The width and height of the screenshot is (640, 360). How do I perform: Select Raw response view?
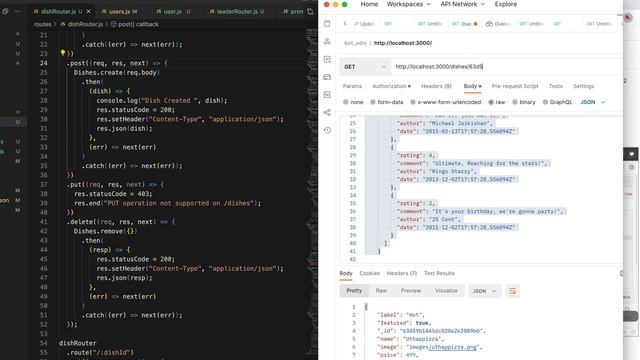point(381,291)
